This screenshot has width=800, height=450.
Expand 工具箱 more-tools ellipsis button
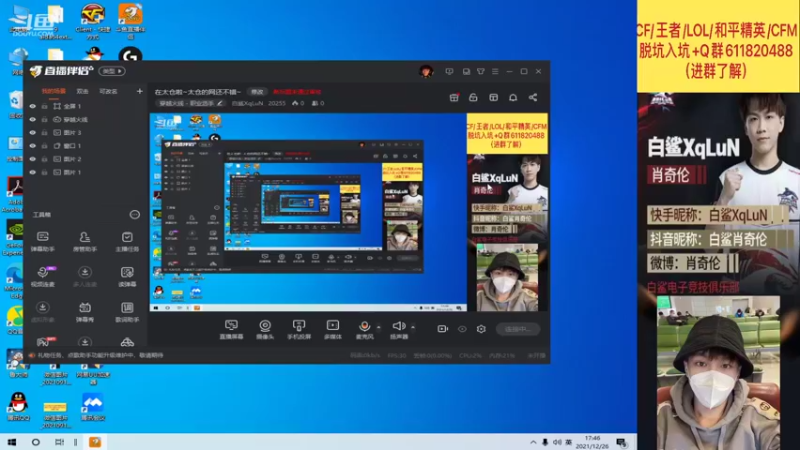tap(134, 215)
